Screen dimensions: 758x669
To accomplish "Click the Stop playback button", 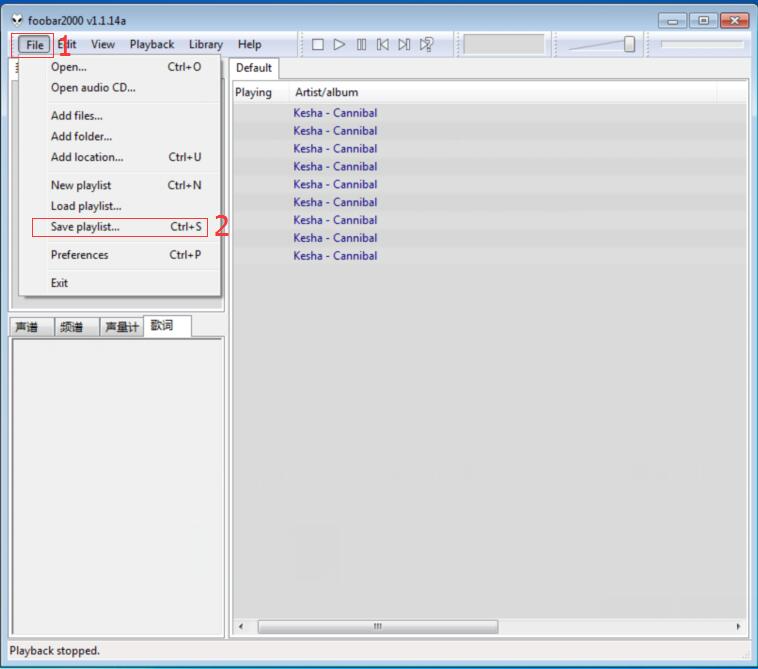I will point(318,45).
